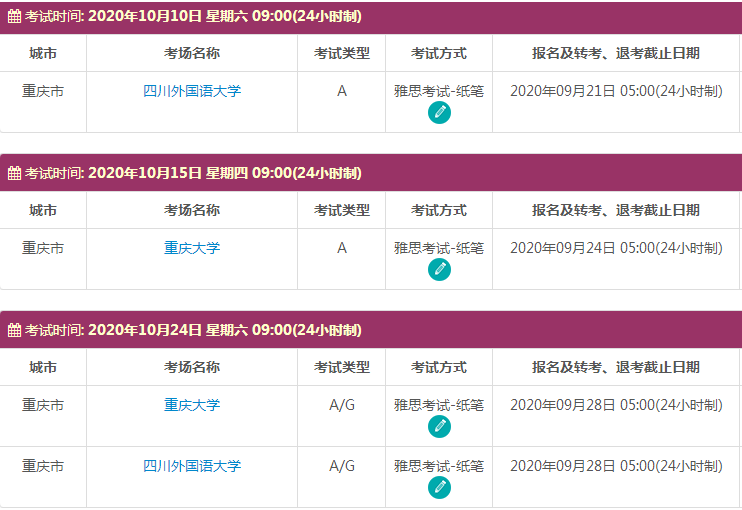
Task: Click 雅思考试-纸笔 in 10月24日 四川外国语大学 row
Action: tap(439, 466)
